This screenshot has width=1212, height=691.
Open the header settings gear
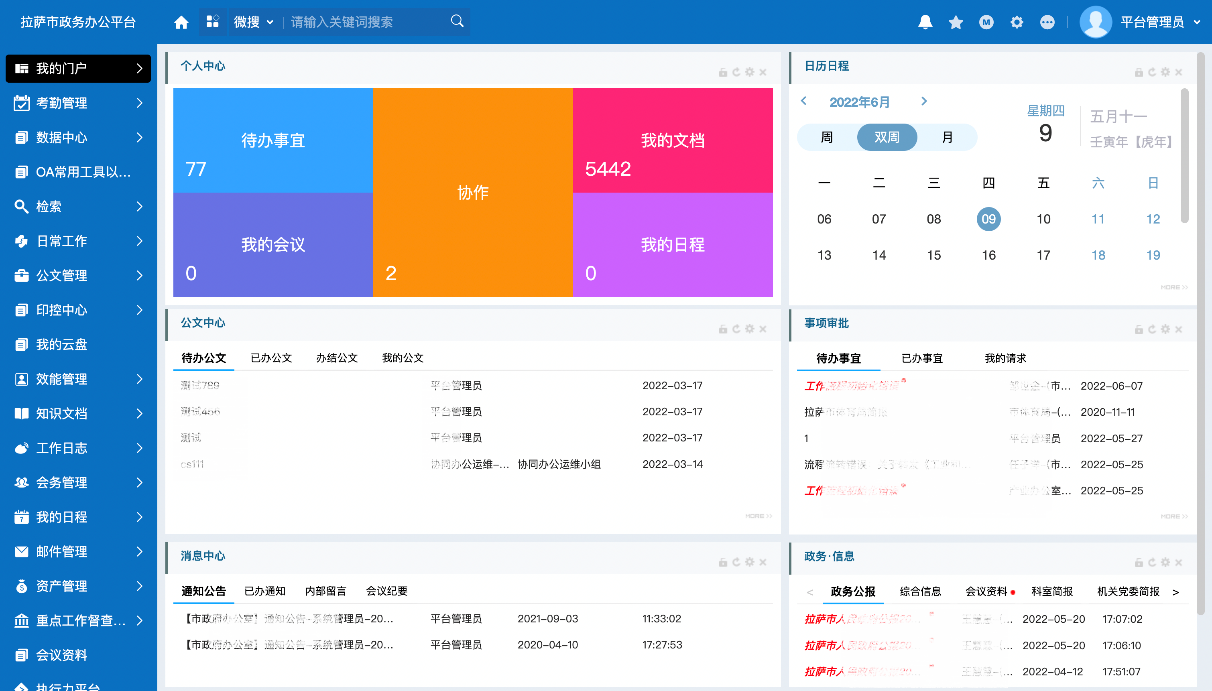tap(1017, 22)
